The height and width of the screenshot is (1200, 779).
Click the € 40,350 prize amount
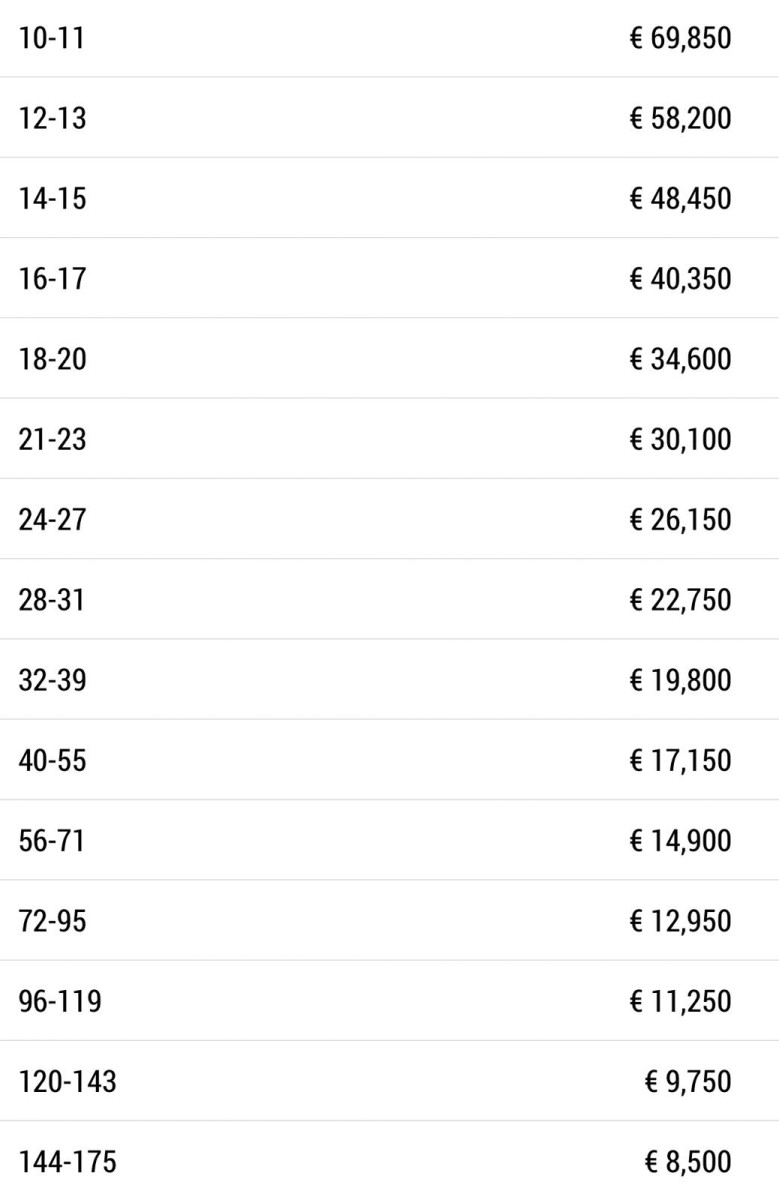680,279
